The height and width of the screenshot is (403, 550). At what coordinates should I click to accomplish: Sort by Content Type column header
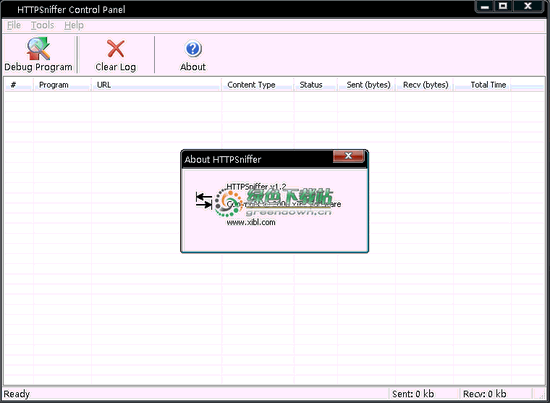pos(257,85)
